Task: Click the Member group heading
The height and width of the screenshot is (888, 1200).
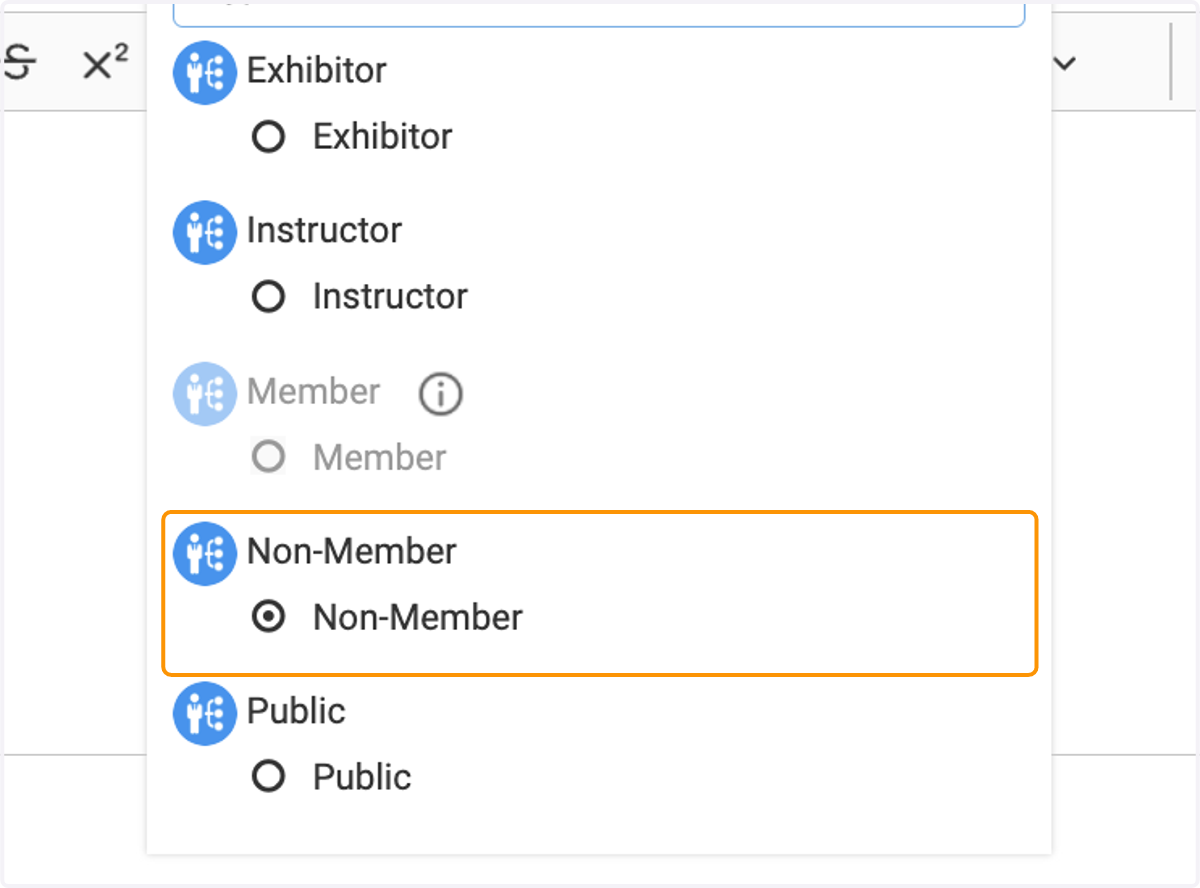Action: tap(314, 391)
